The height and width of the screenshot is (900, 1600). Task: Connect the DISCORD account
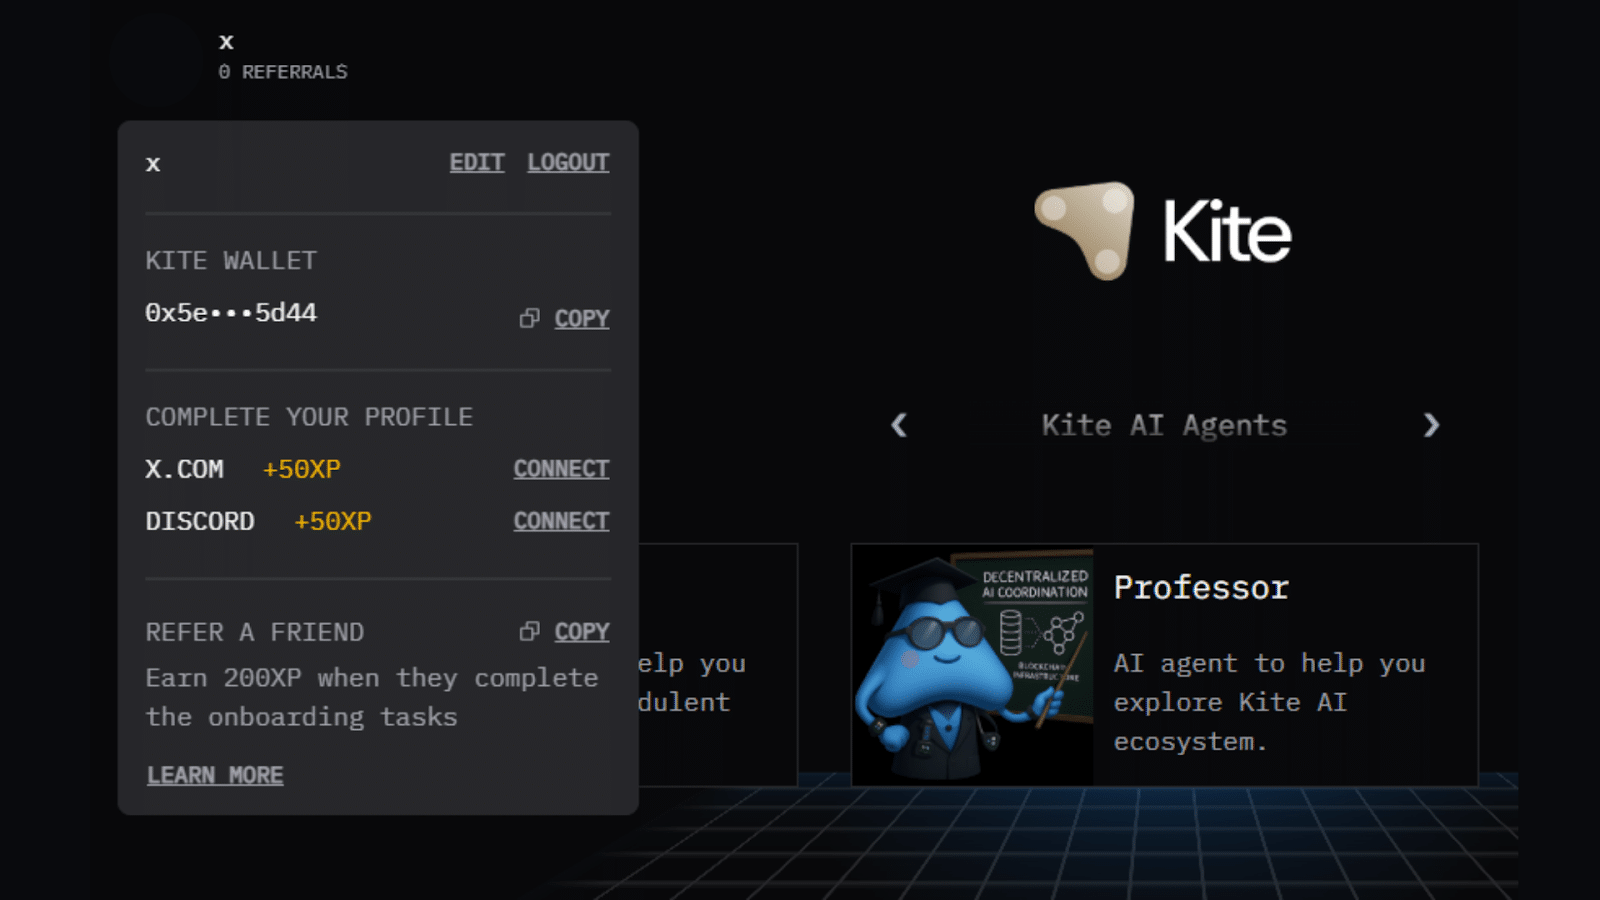point(561,521)
